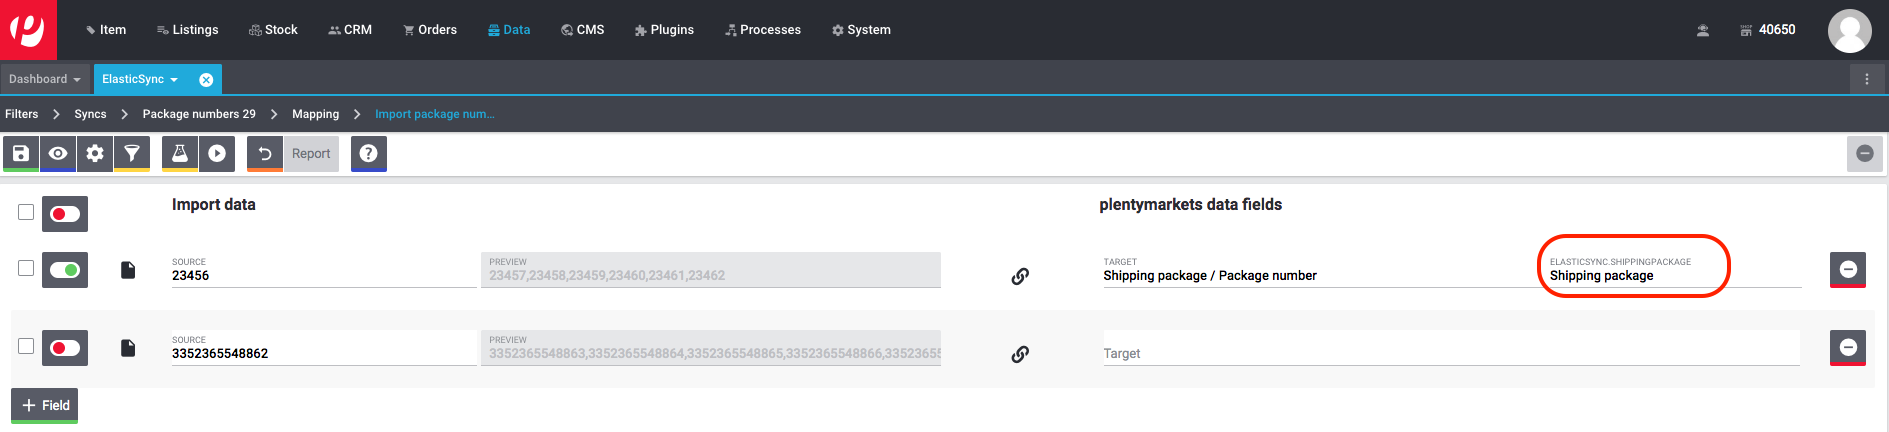Click the undo reset arrow icon
The width and height of the screenshot is (1889, 432).
tap(265, 154)
